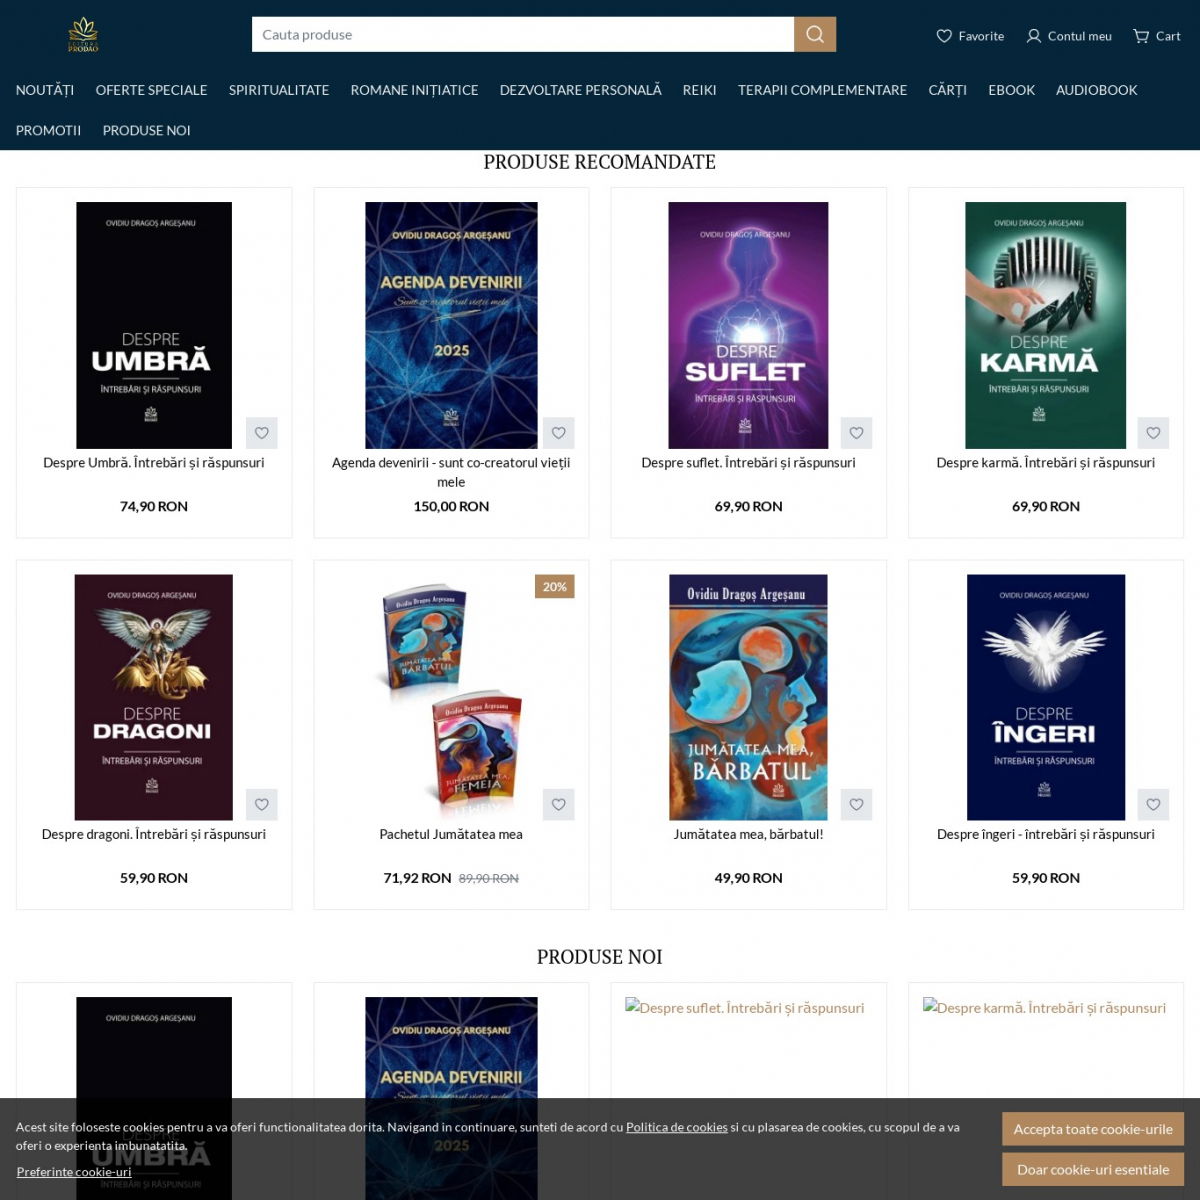Add Despre karmă to favorites heart

pyautogui.click(x=1154, y=433)
